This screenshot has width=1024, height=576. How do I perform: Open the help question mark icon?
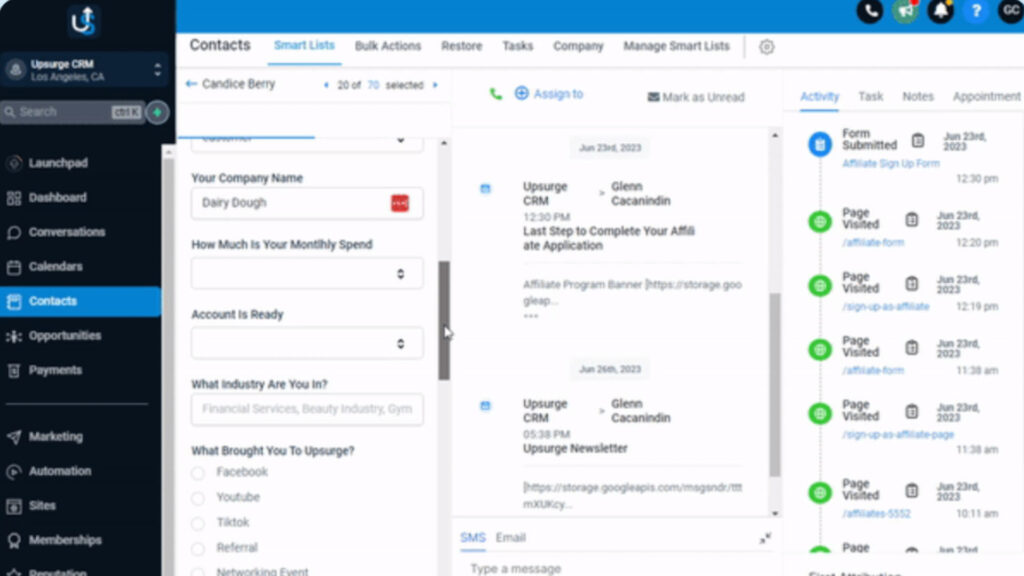[x=976, y=11]
